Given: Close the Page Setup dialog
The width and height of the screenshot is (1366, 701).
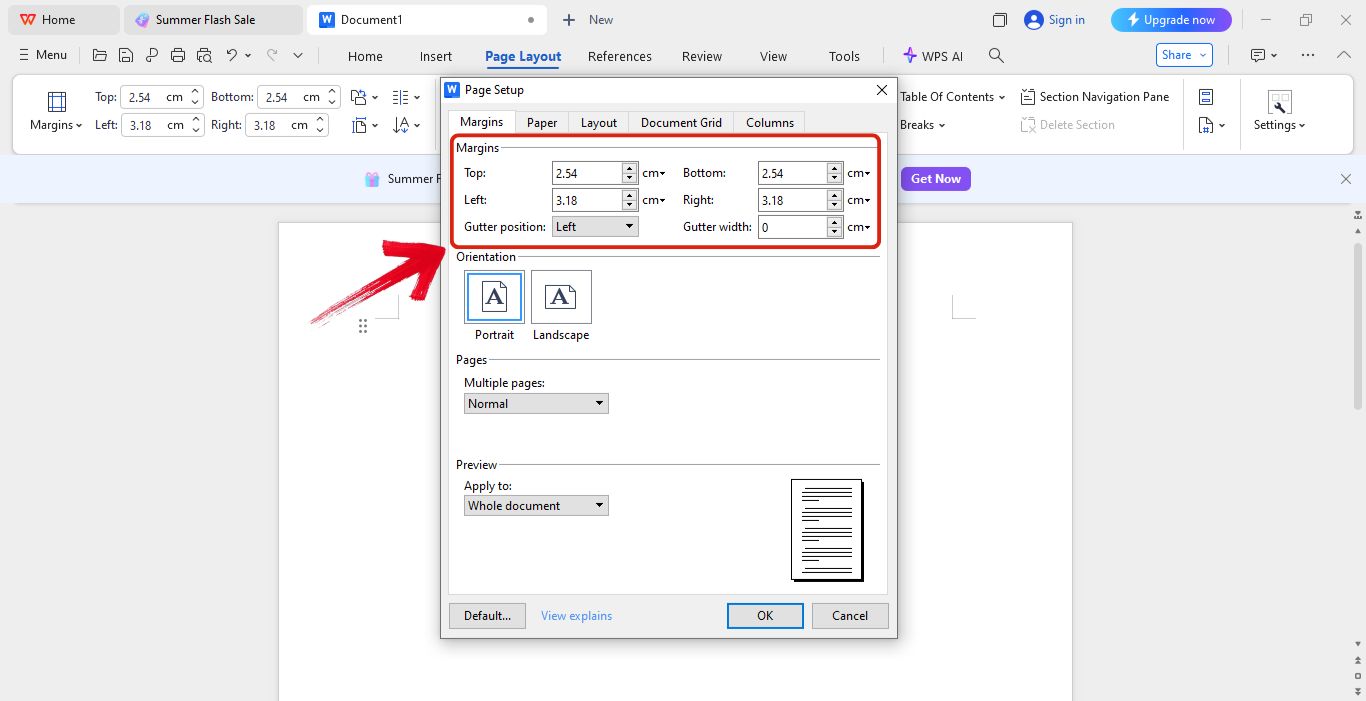Looking at the screenshot, I should pos(881,90).
